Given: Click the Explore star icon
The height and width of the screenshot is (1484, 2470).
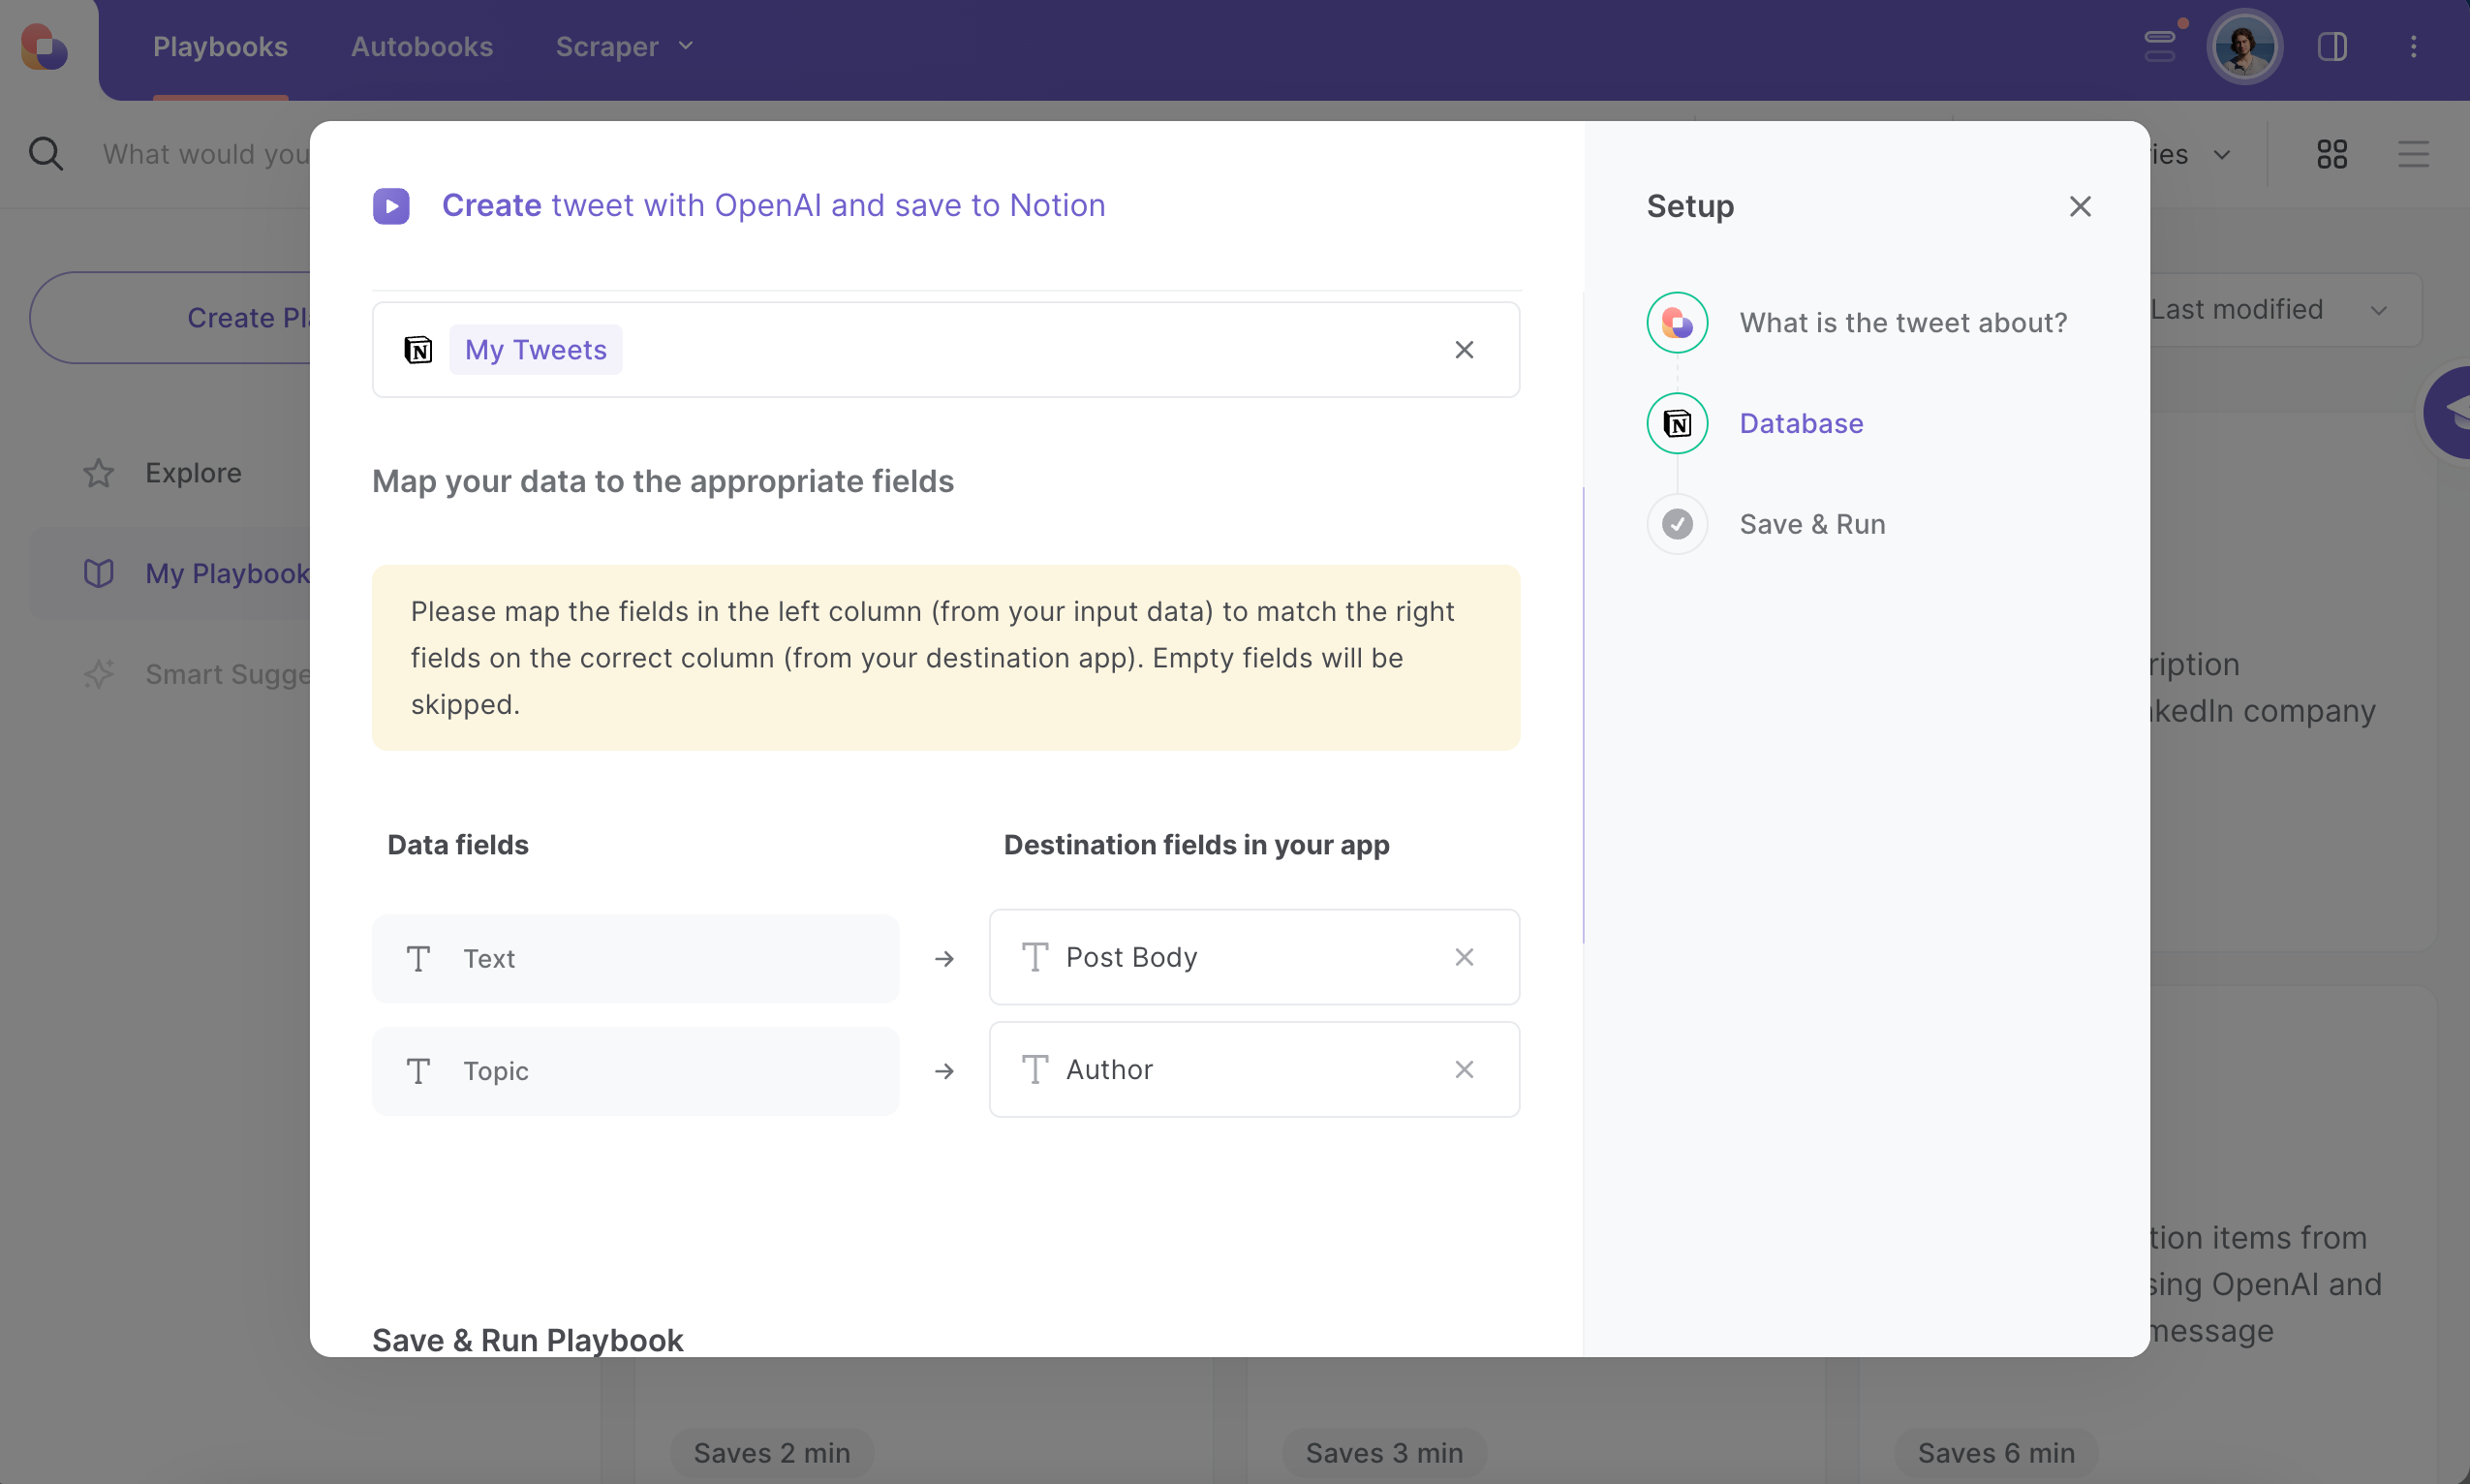Looking at the screenshot, I should tap(98, 473).
